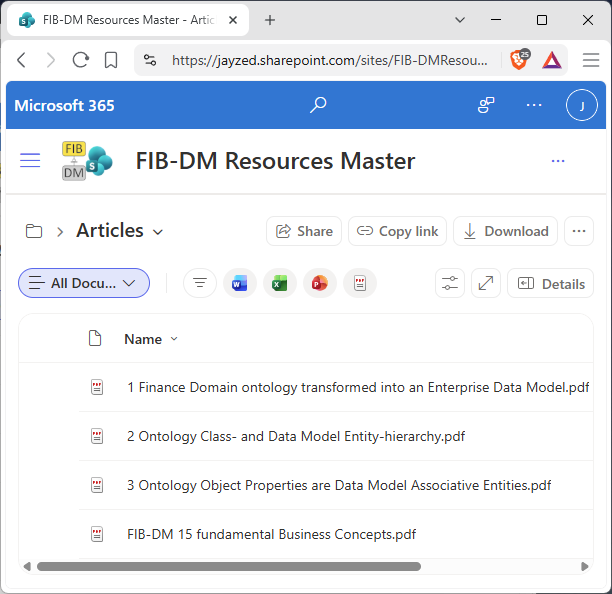Click the breadcrumb chevron before Articles

pyautogui.click(x=60, y=232)
